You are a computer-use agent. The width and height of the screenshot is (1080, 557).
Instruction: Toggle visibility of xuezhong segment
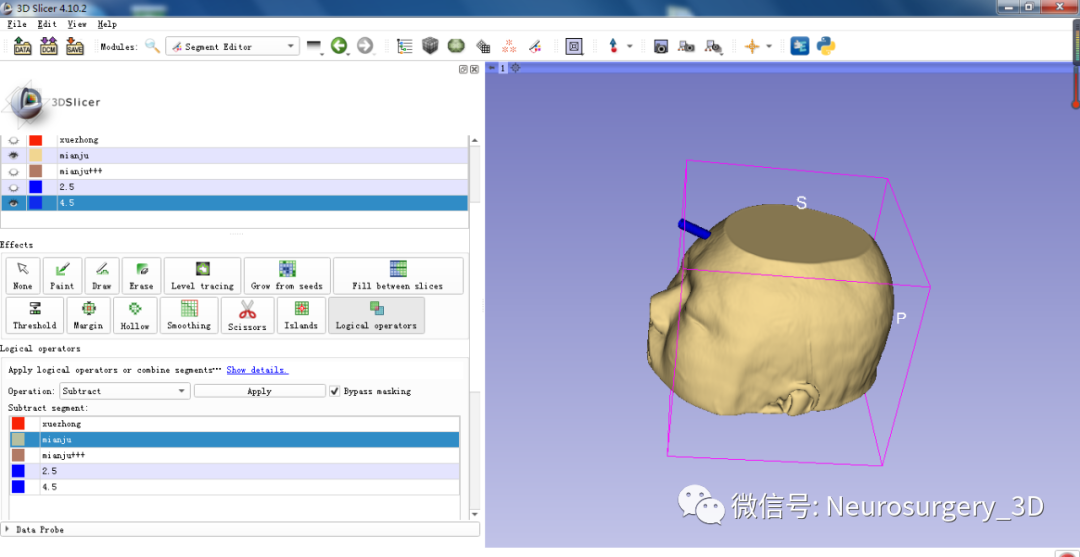point(13,140)
